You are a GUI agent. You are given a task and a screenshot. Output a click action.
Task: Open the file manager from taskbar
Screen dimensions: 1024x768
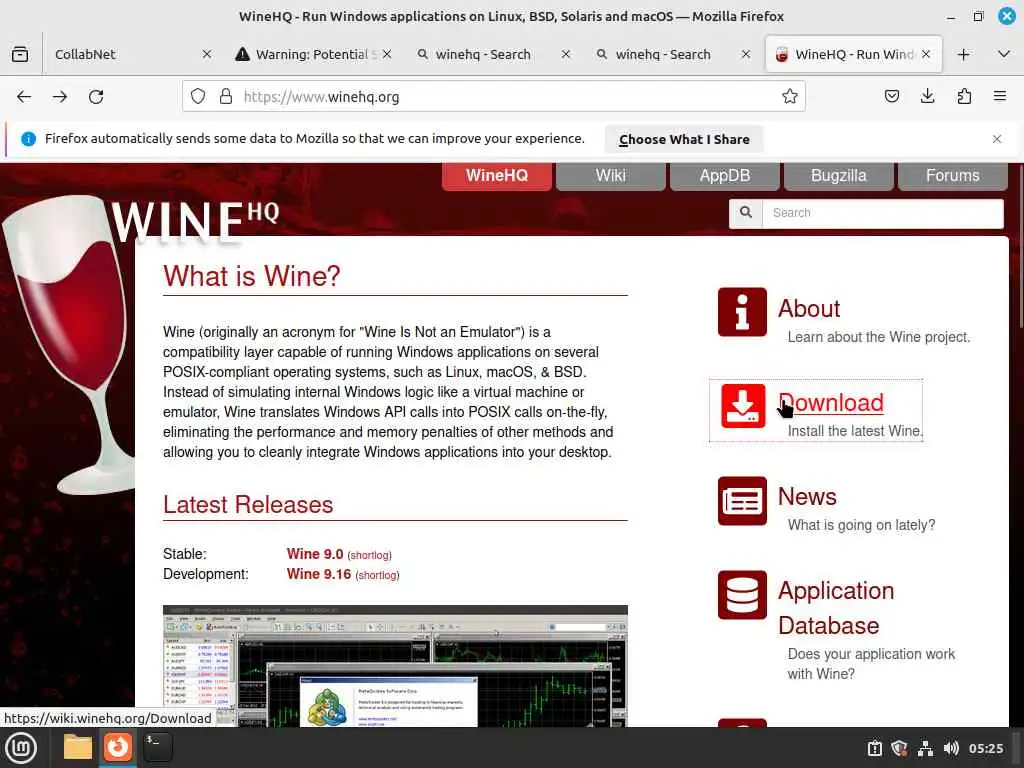[x=78, y=747]
